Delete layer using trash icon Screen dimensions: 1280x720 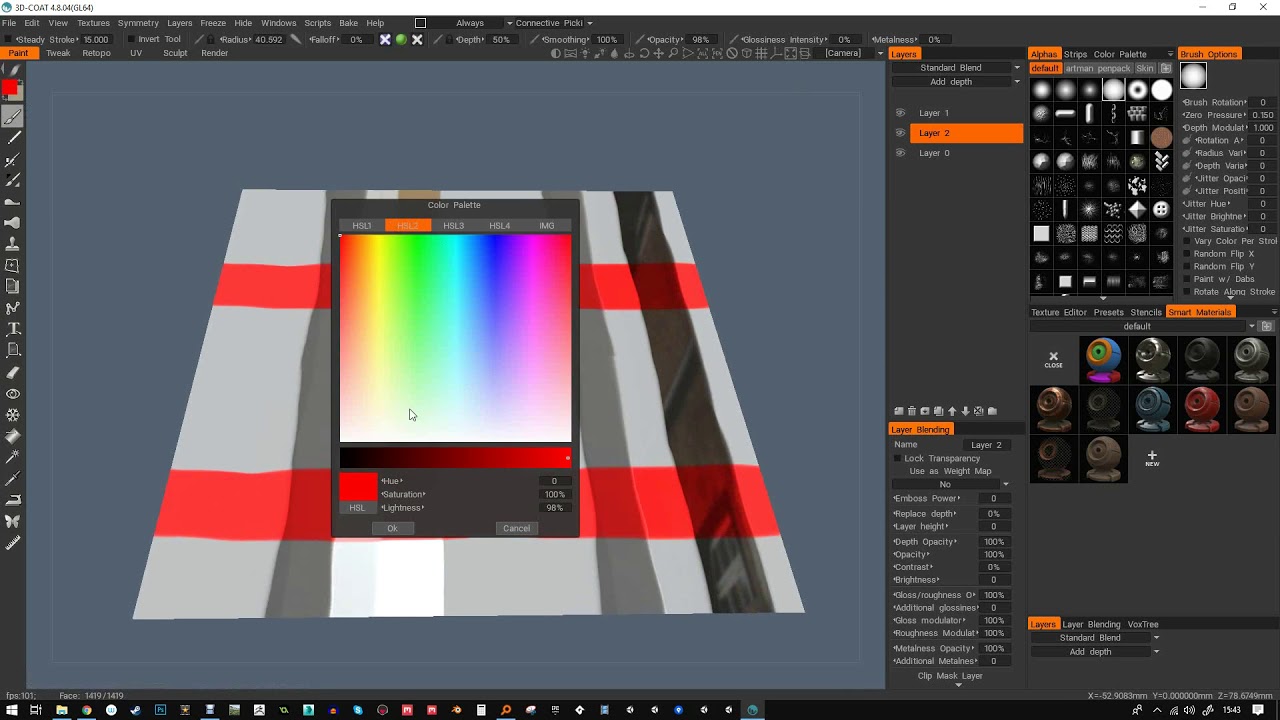click(x=912, y=411)
